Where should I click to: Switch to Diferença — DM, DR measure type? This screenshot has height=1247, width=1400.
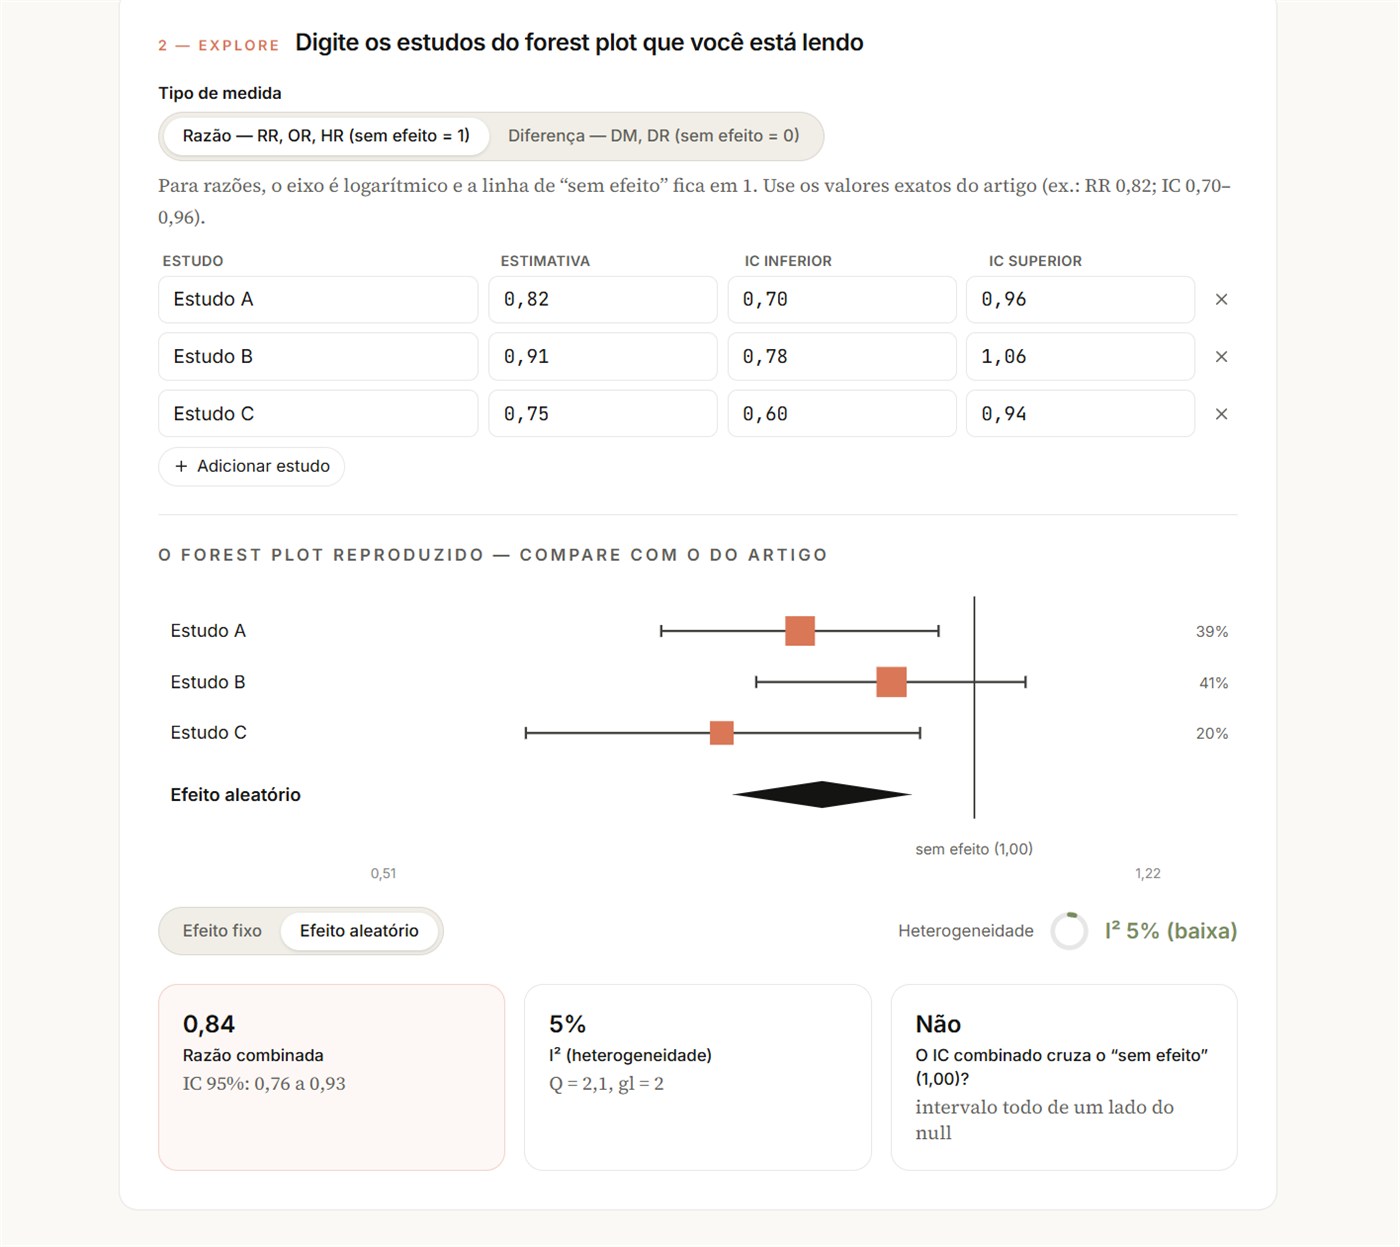654,136
